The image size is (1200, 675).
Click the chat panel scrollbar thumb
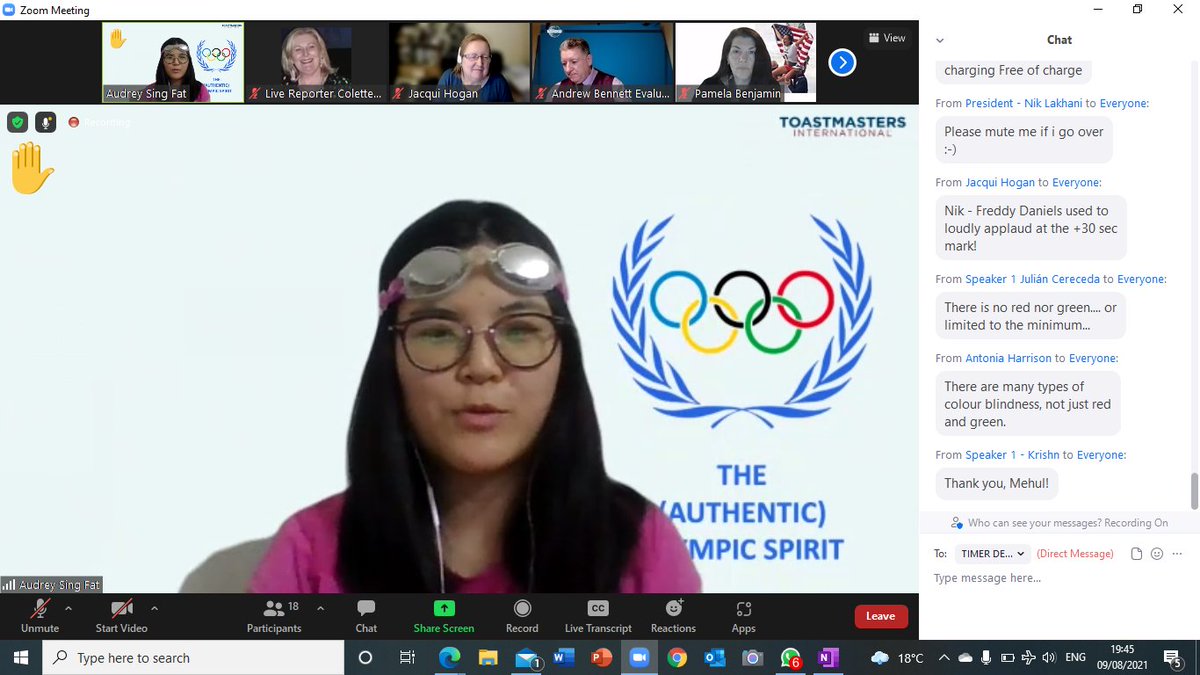[x=1193, y=490]
